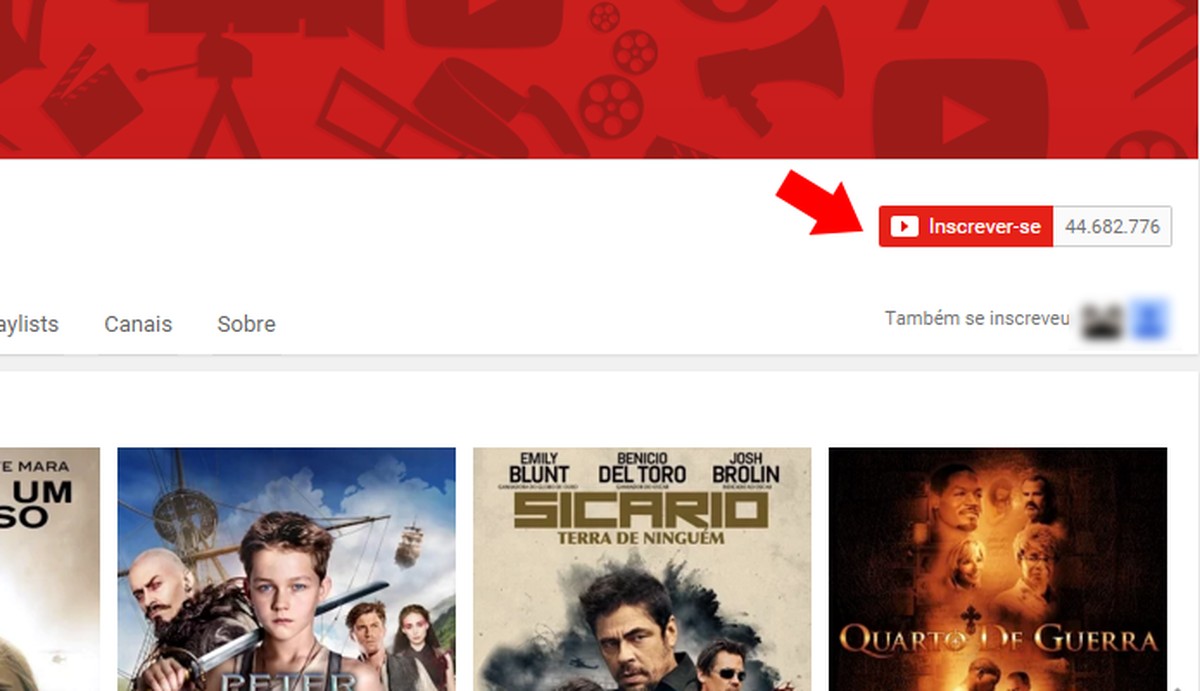Open the Sobre tab
Image resolution: width=1200 pixels, height=691 pixels.
click(246, 324)
